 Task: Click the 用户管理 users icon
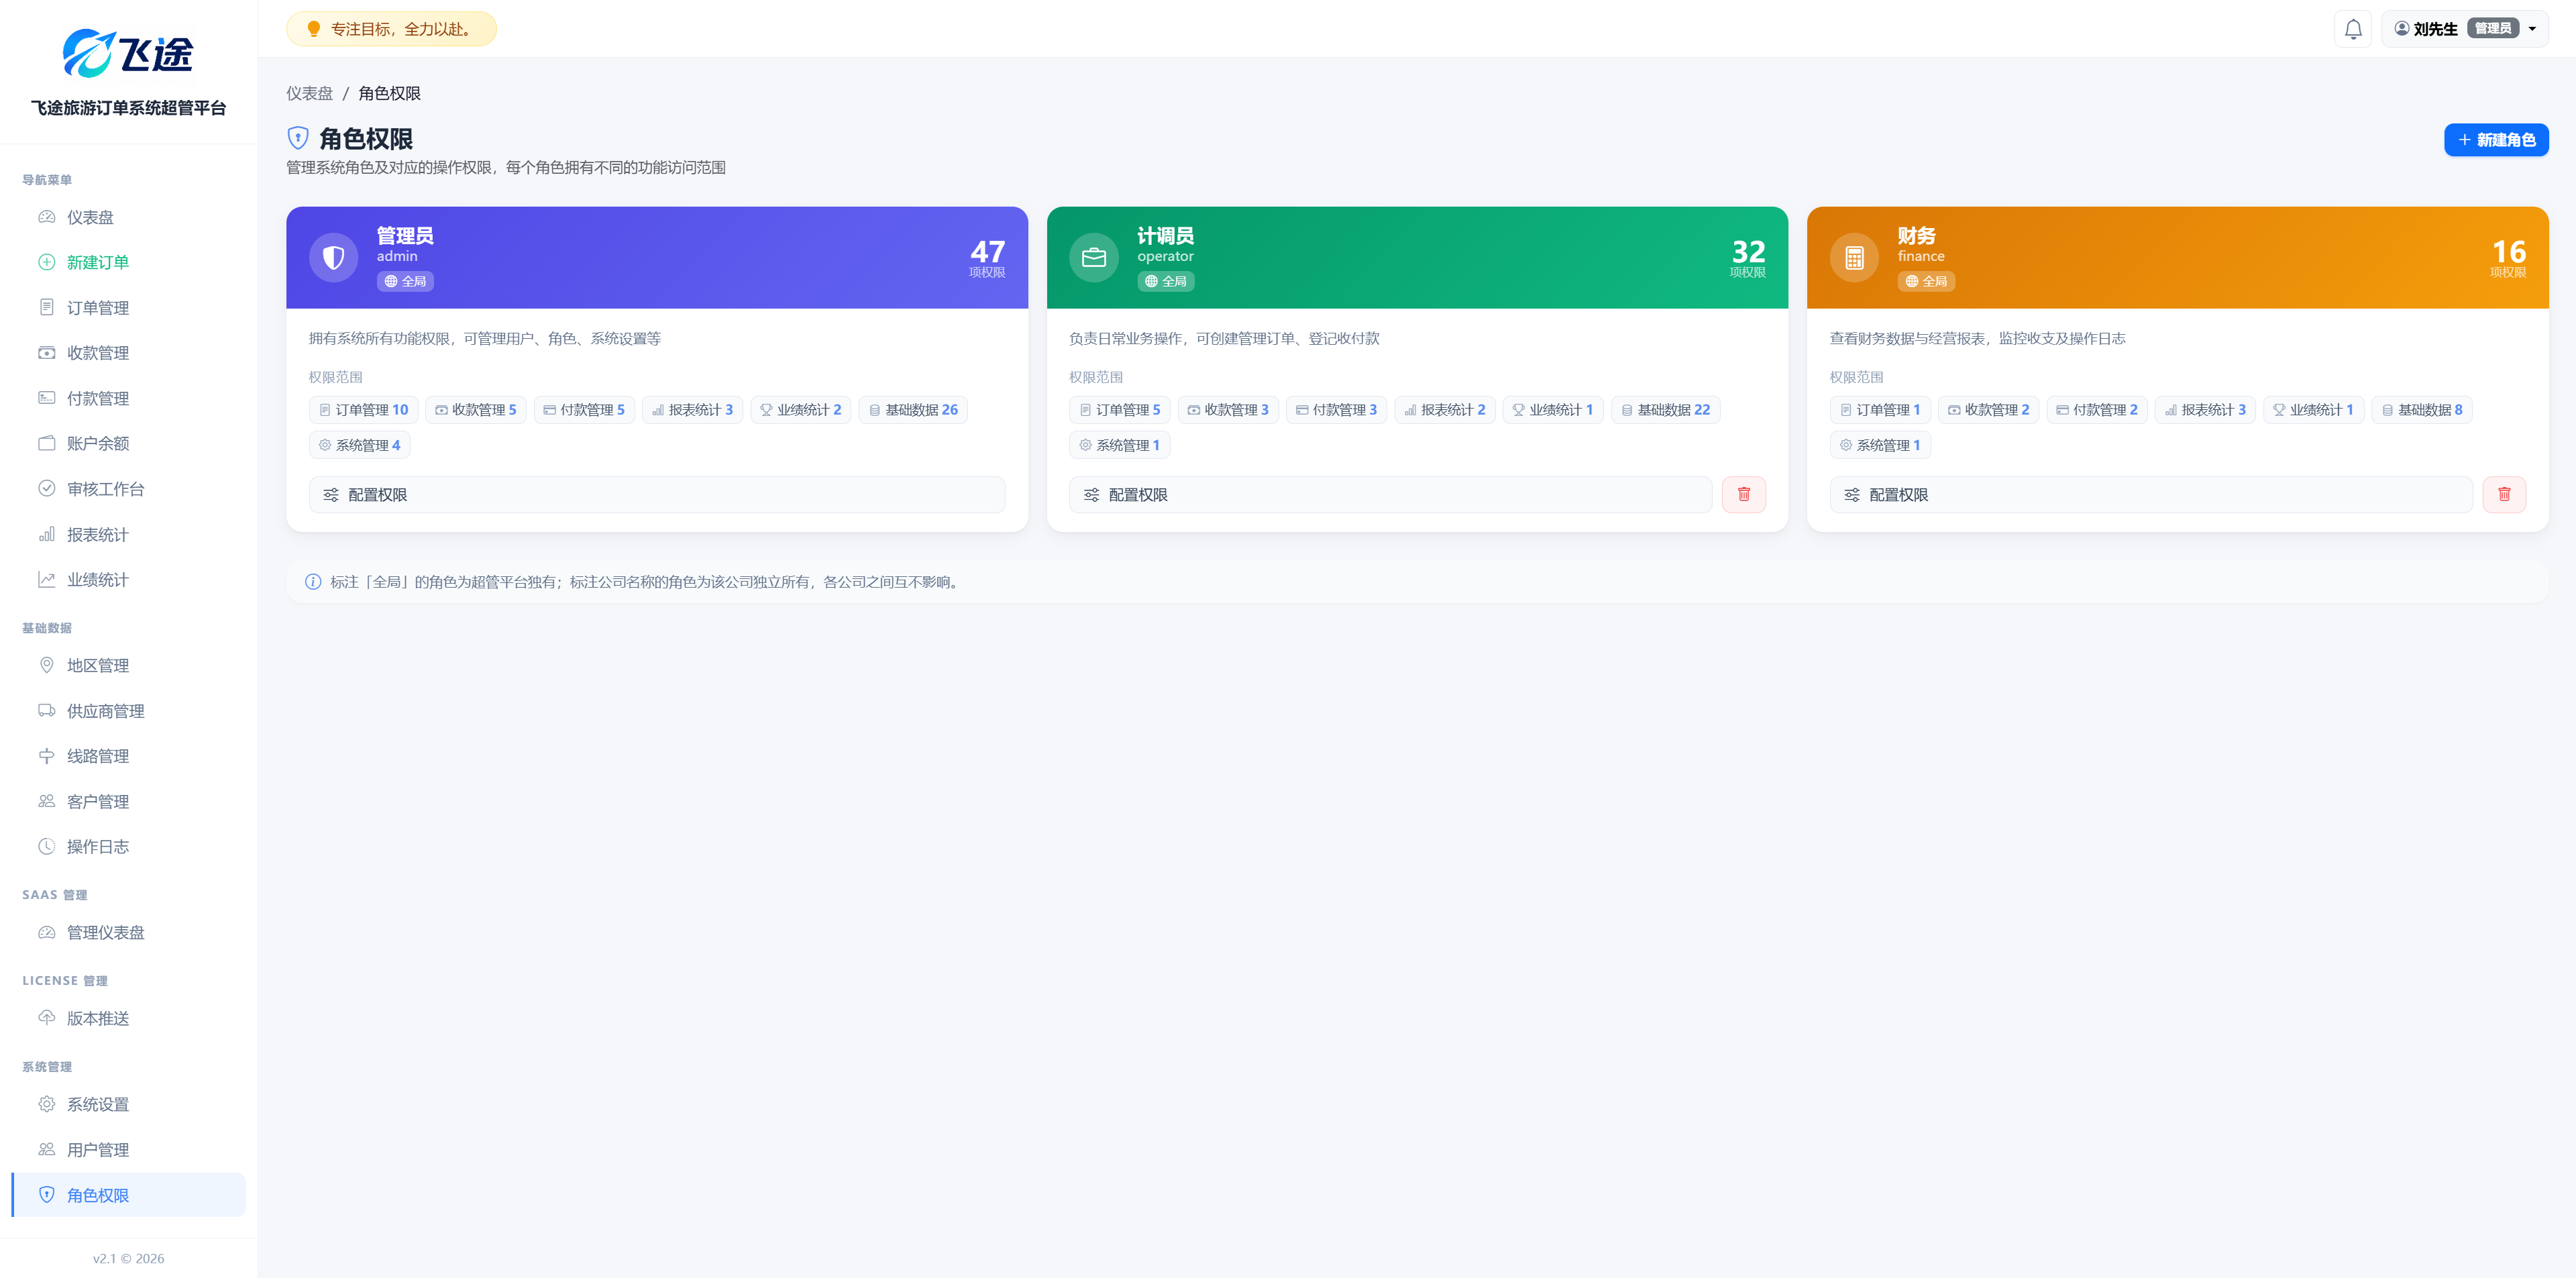[x=46, y=1149]
